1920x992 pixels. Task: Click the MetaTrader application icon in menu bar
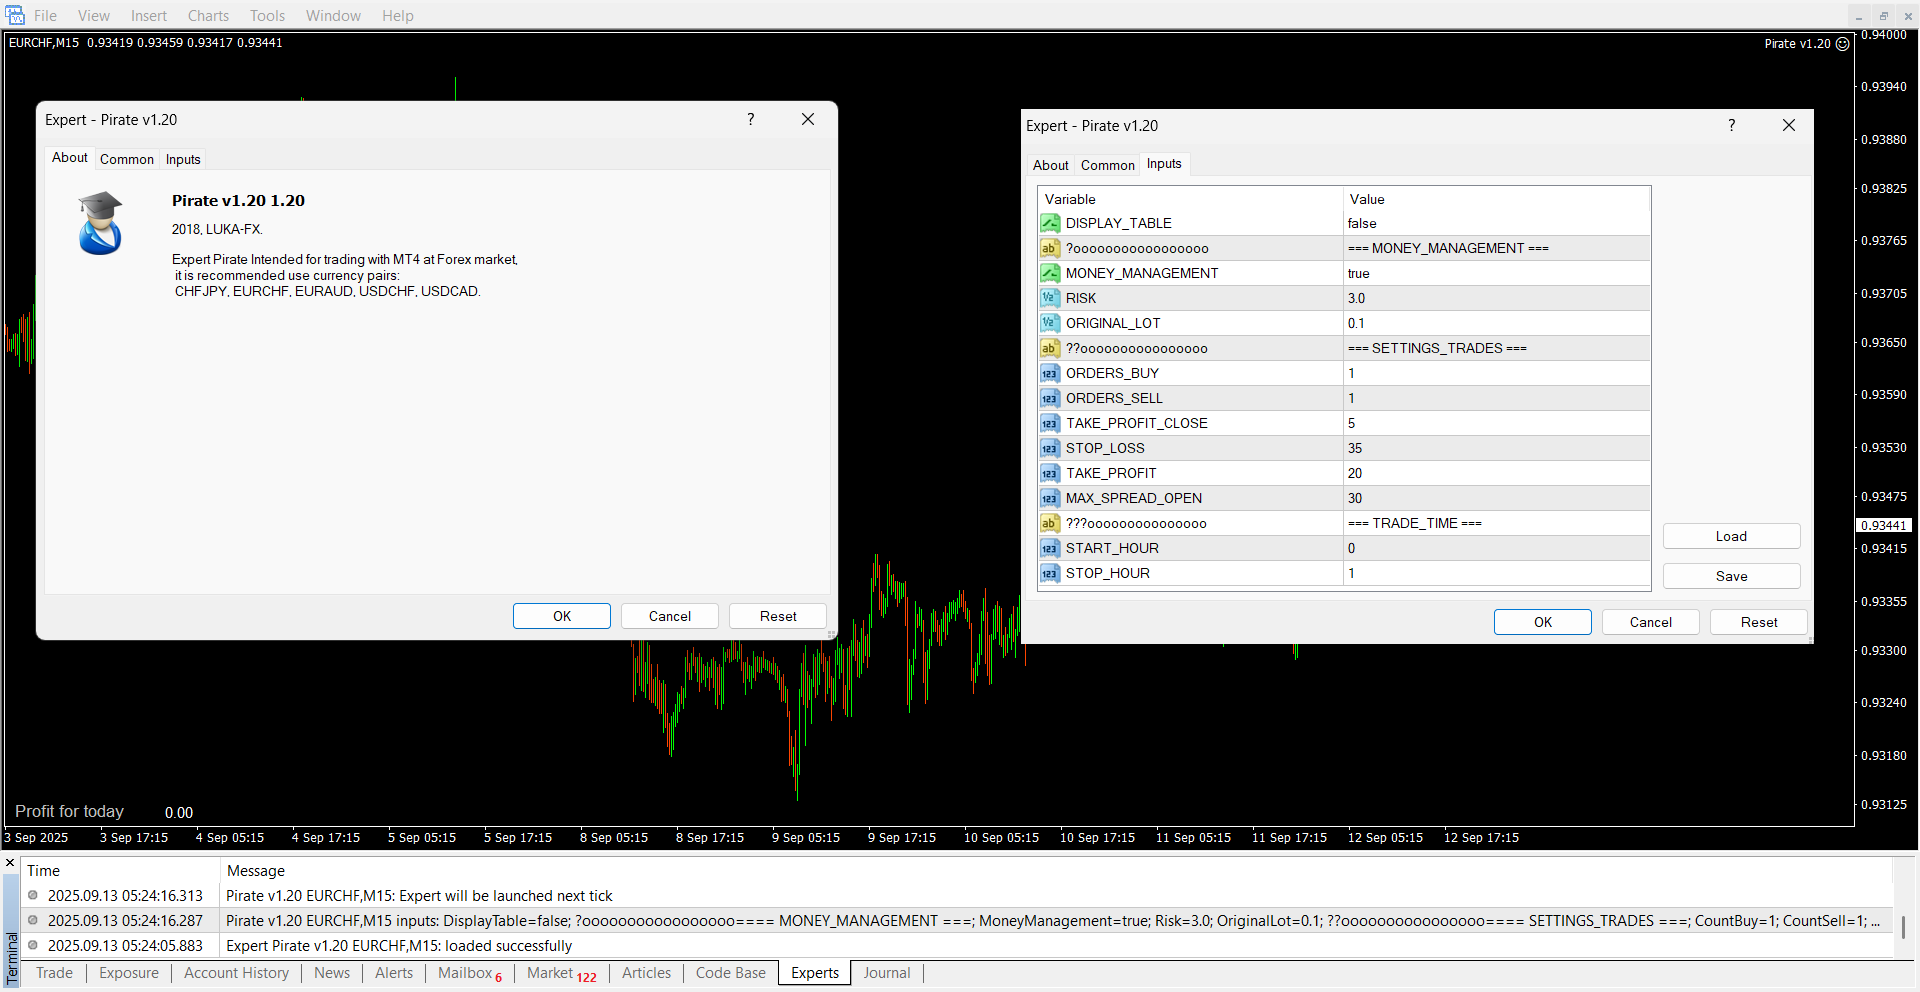pos(15,15)
